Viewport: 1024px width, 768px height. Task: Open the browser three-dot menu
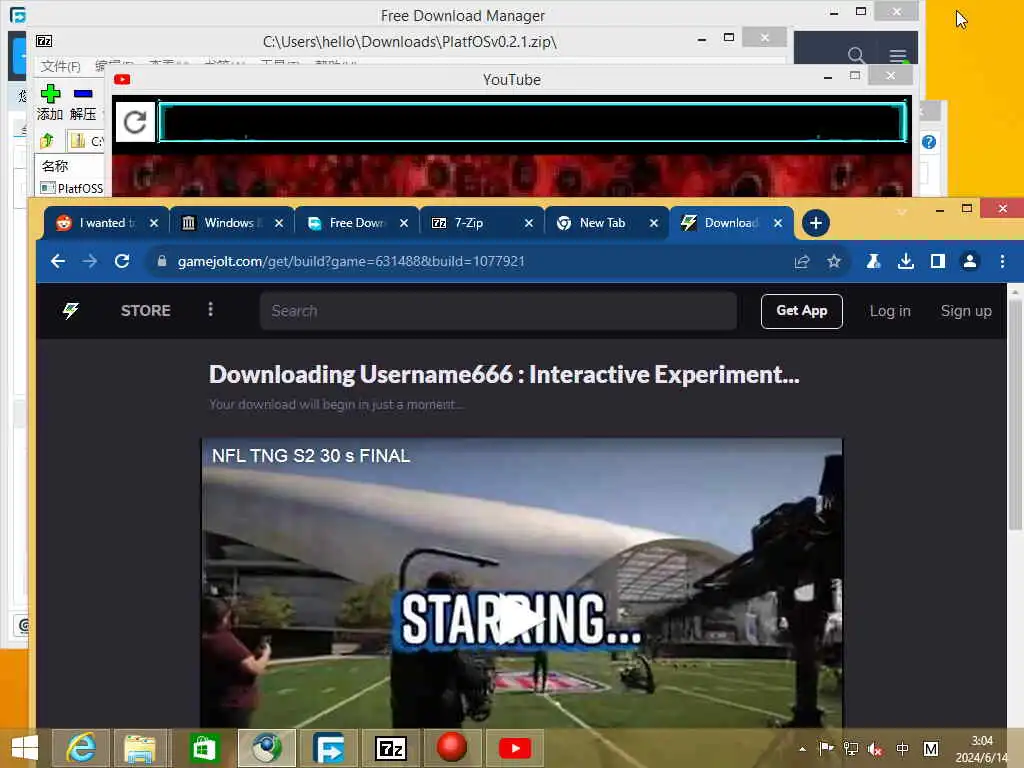[x=1002, y=261]
